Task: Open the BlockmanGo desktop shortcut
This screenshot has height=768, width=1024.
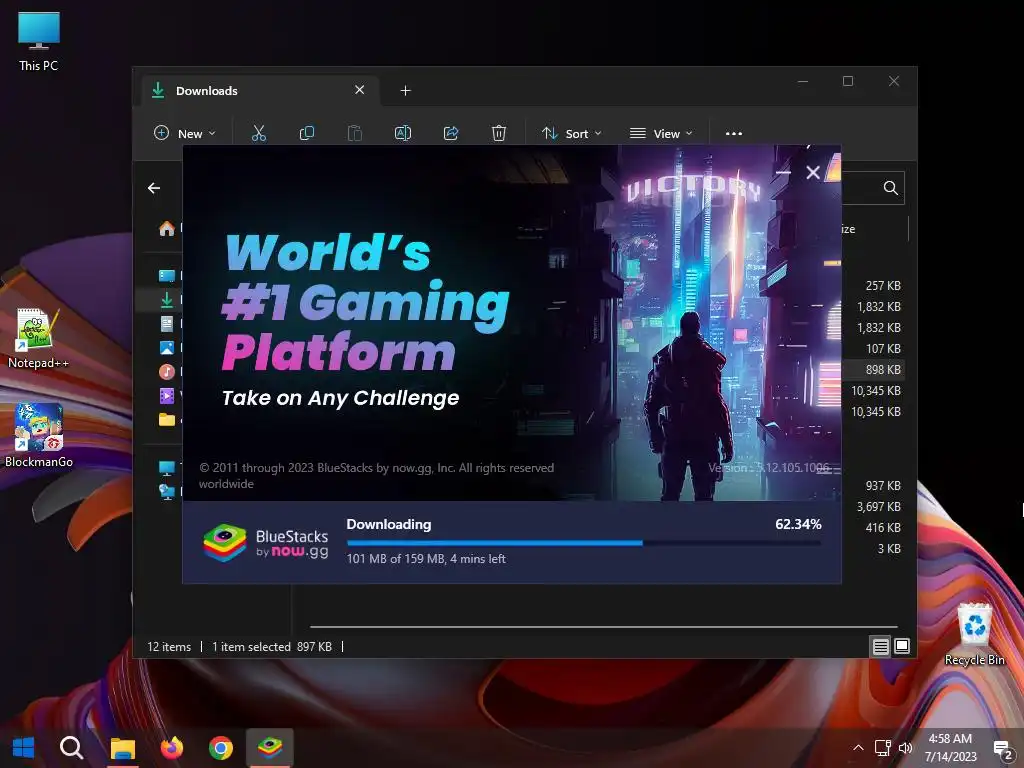Action: 39,436
